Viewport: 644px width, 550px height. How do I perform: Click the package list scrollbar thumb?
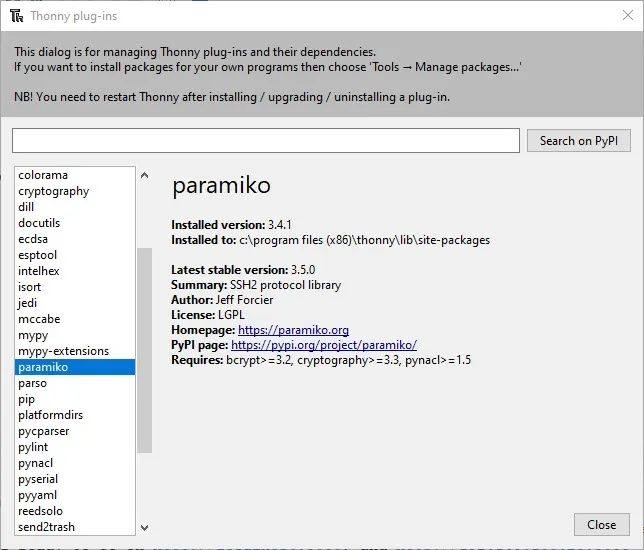(x=144, y=350)
